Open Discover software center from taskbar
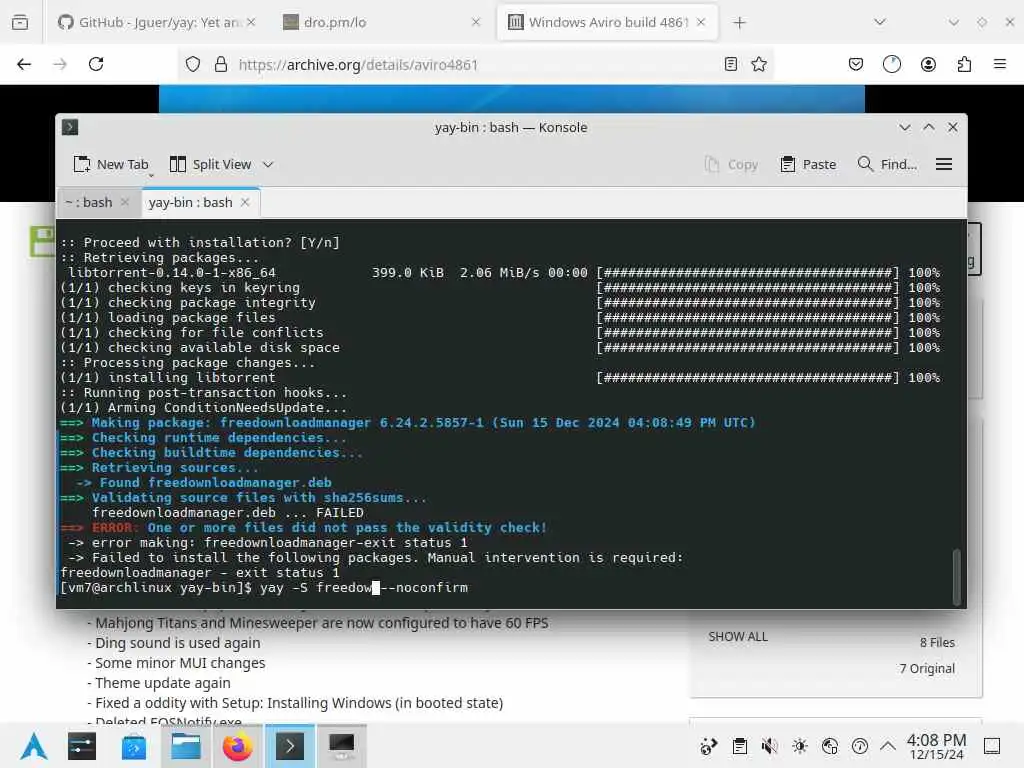This screenshot has height=768, width=1024. click(x=134, y=746)
